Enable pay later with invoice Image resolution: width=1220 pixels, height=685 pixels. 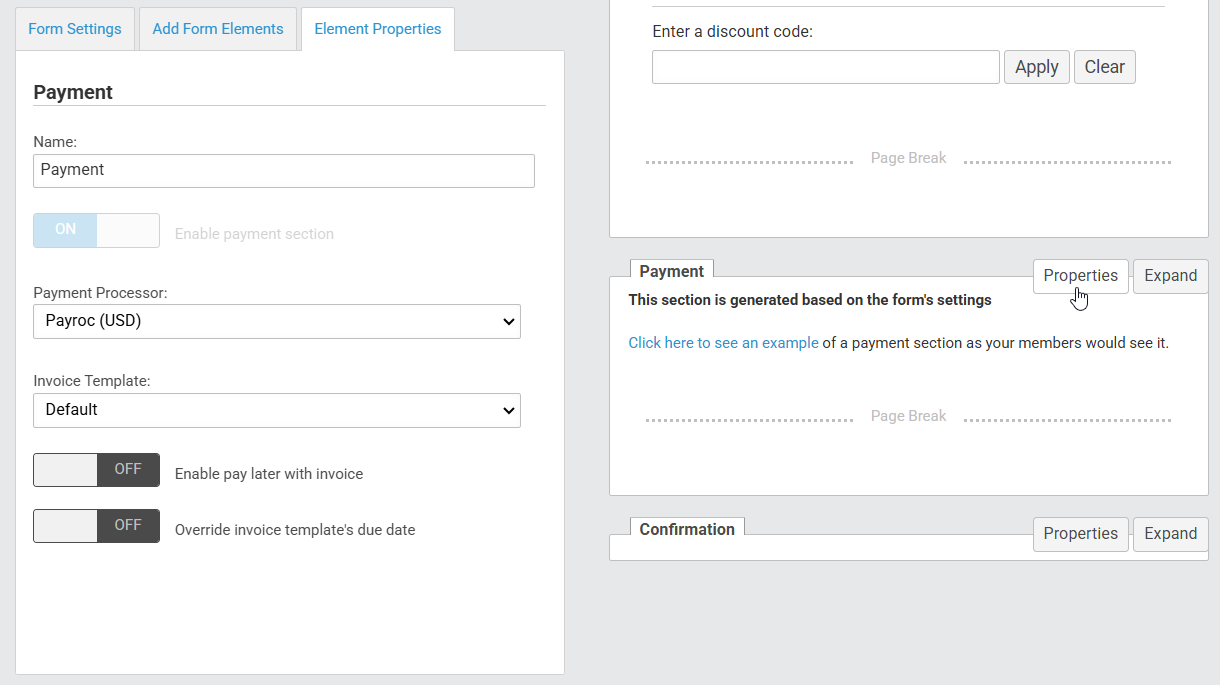pyautogui.click(x=96, y=469)
